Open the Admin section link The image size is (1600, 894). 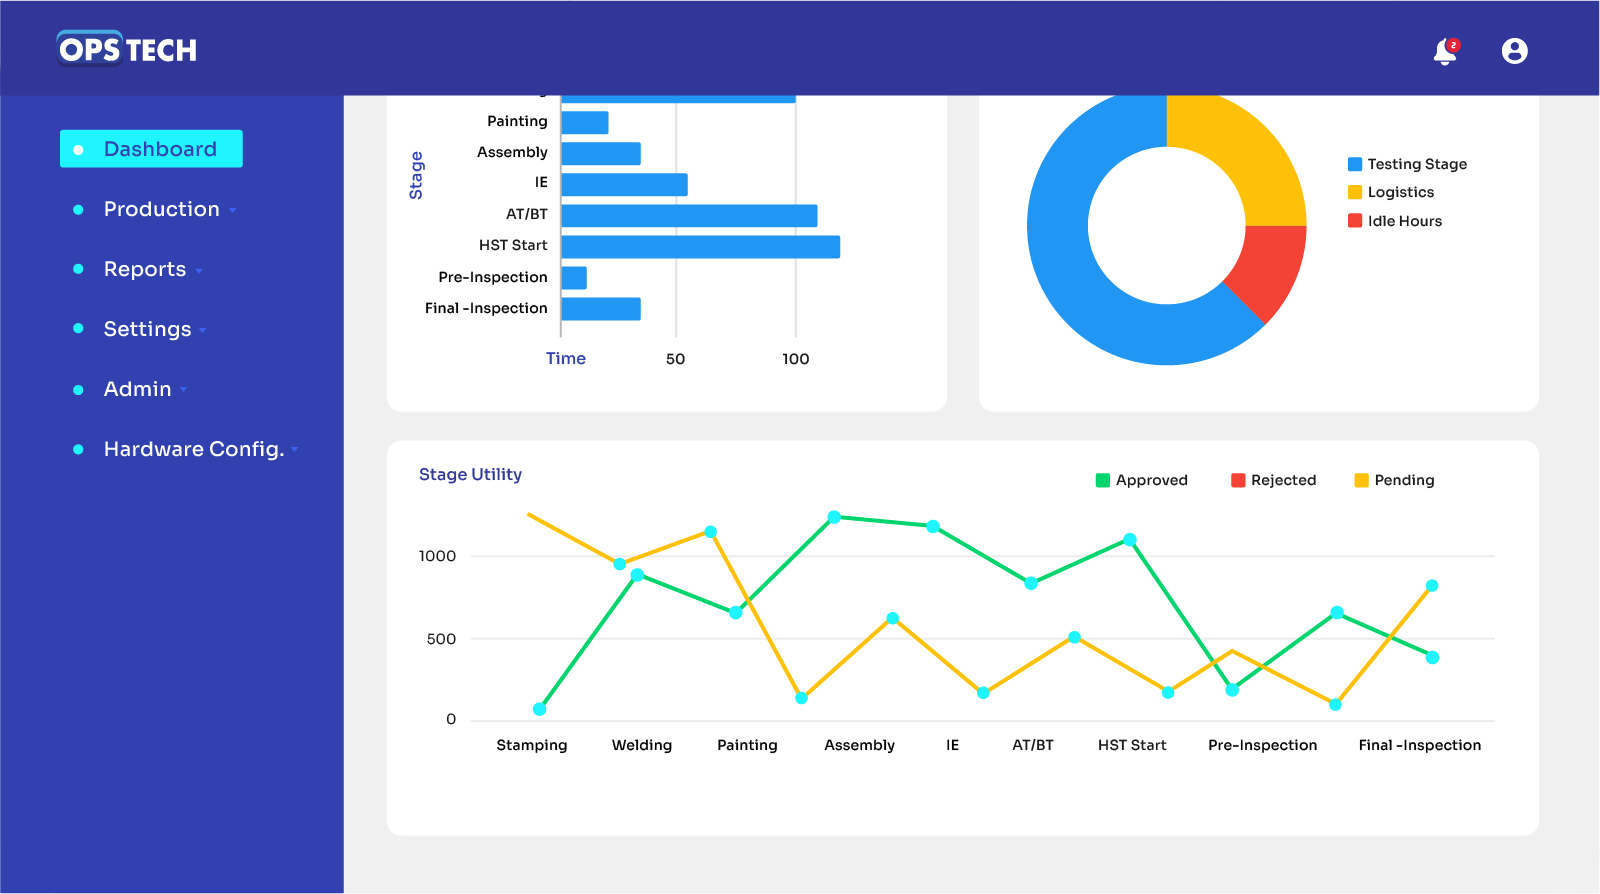point(138,389)
